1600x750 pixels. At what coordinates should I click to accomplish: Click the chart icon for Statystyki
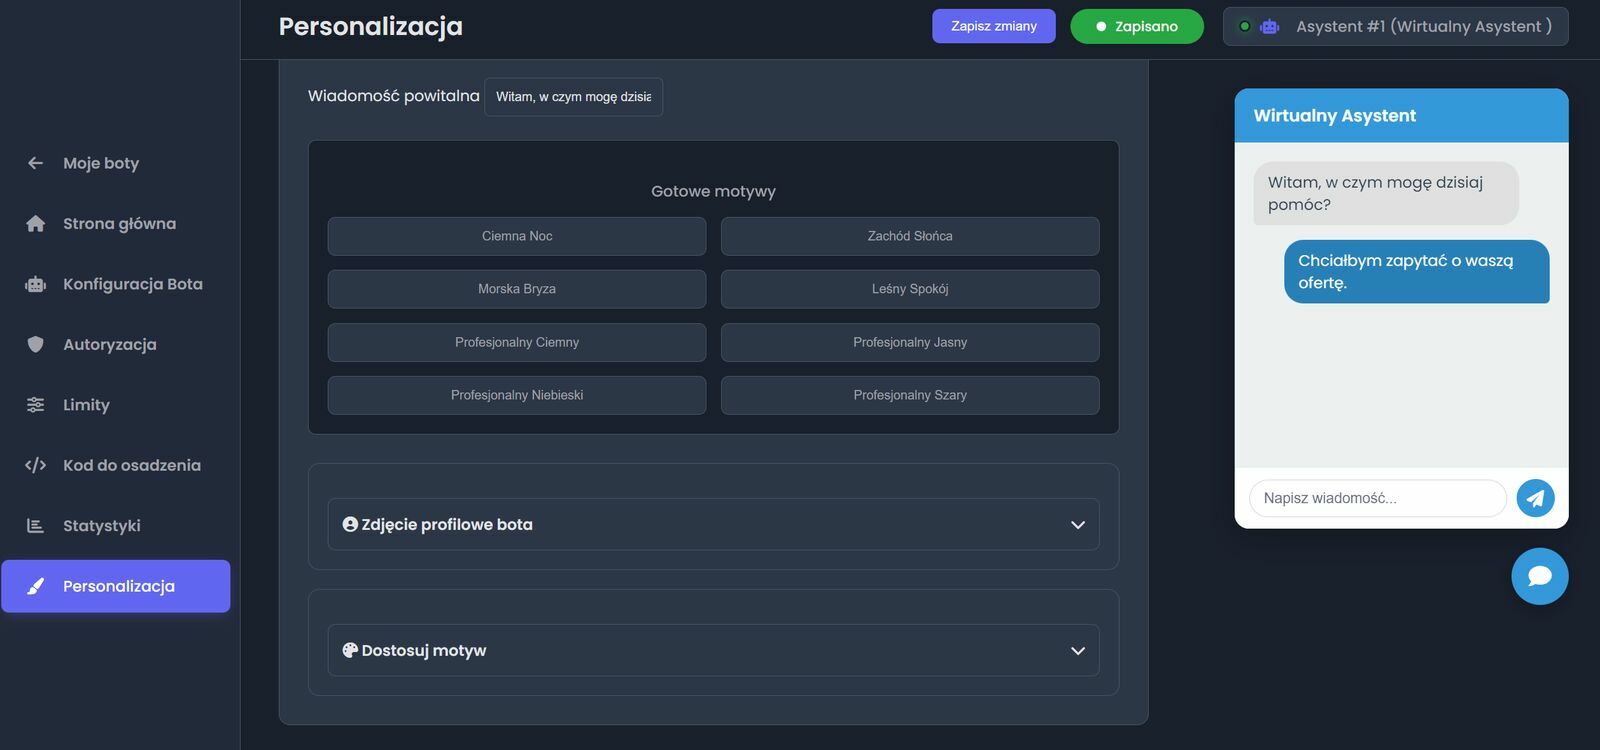click(x=35, y=526)
